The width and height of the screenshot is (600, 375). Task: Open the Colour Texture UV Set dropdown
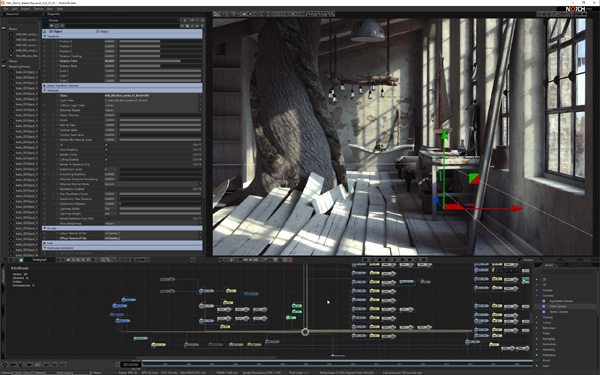click(x=153, y=233)
